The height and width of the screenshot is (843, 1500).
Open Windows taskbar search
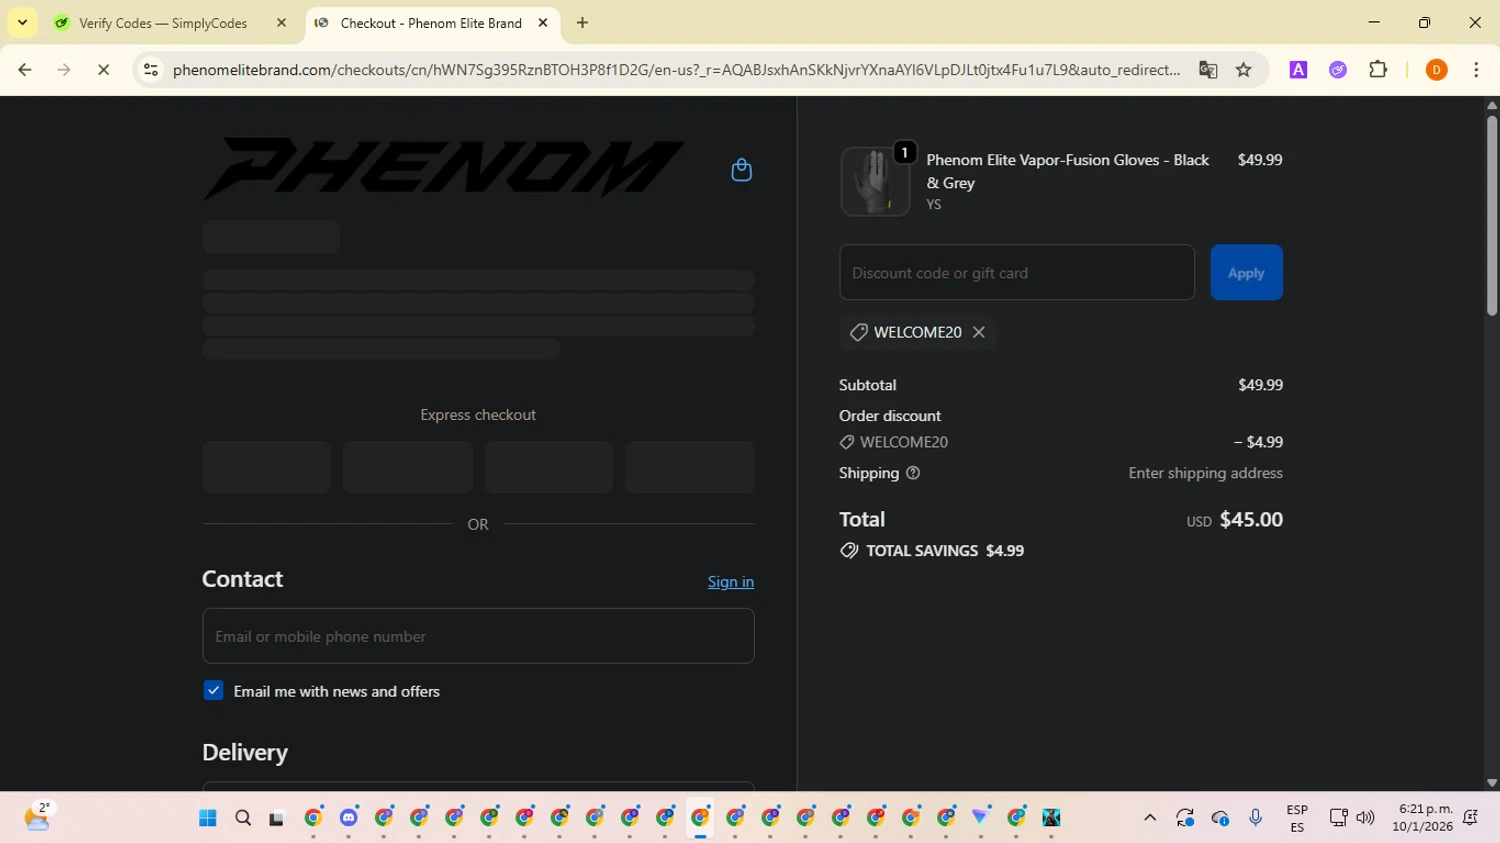243,818
